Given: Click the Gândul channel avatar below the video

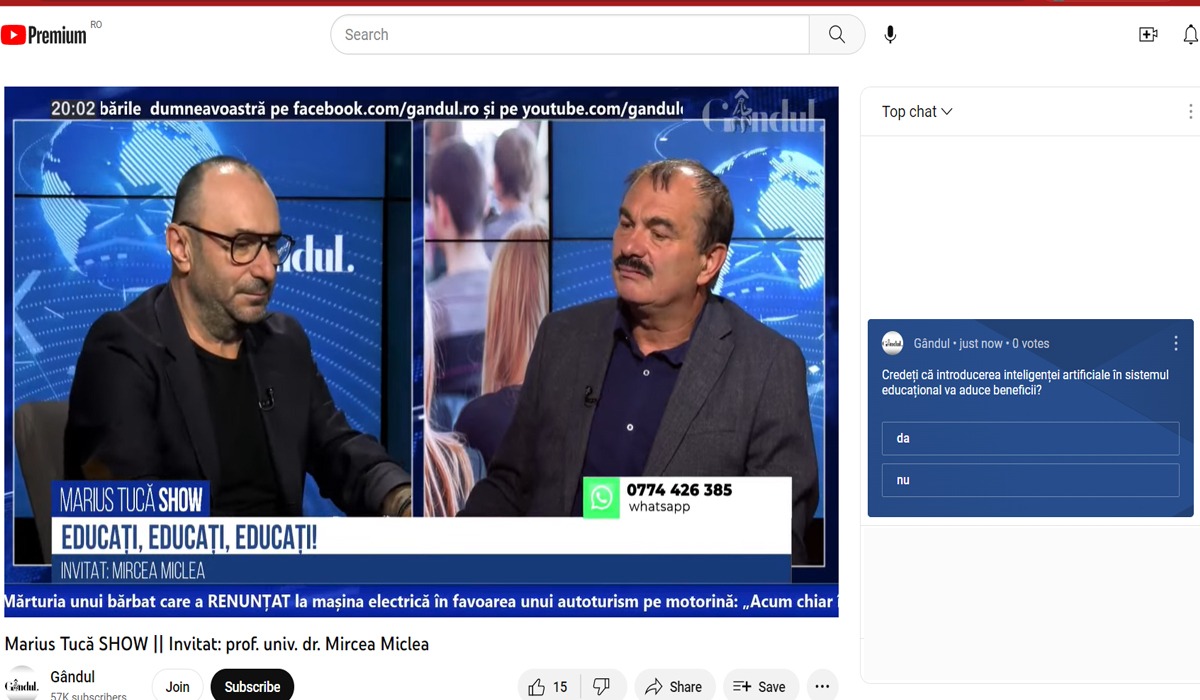Looking at the screenshot, I should (x=22, y=685).
